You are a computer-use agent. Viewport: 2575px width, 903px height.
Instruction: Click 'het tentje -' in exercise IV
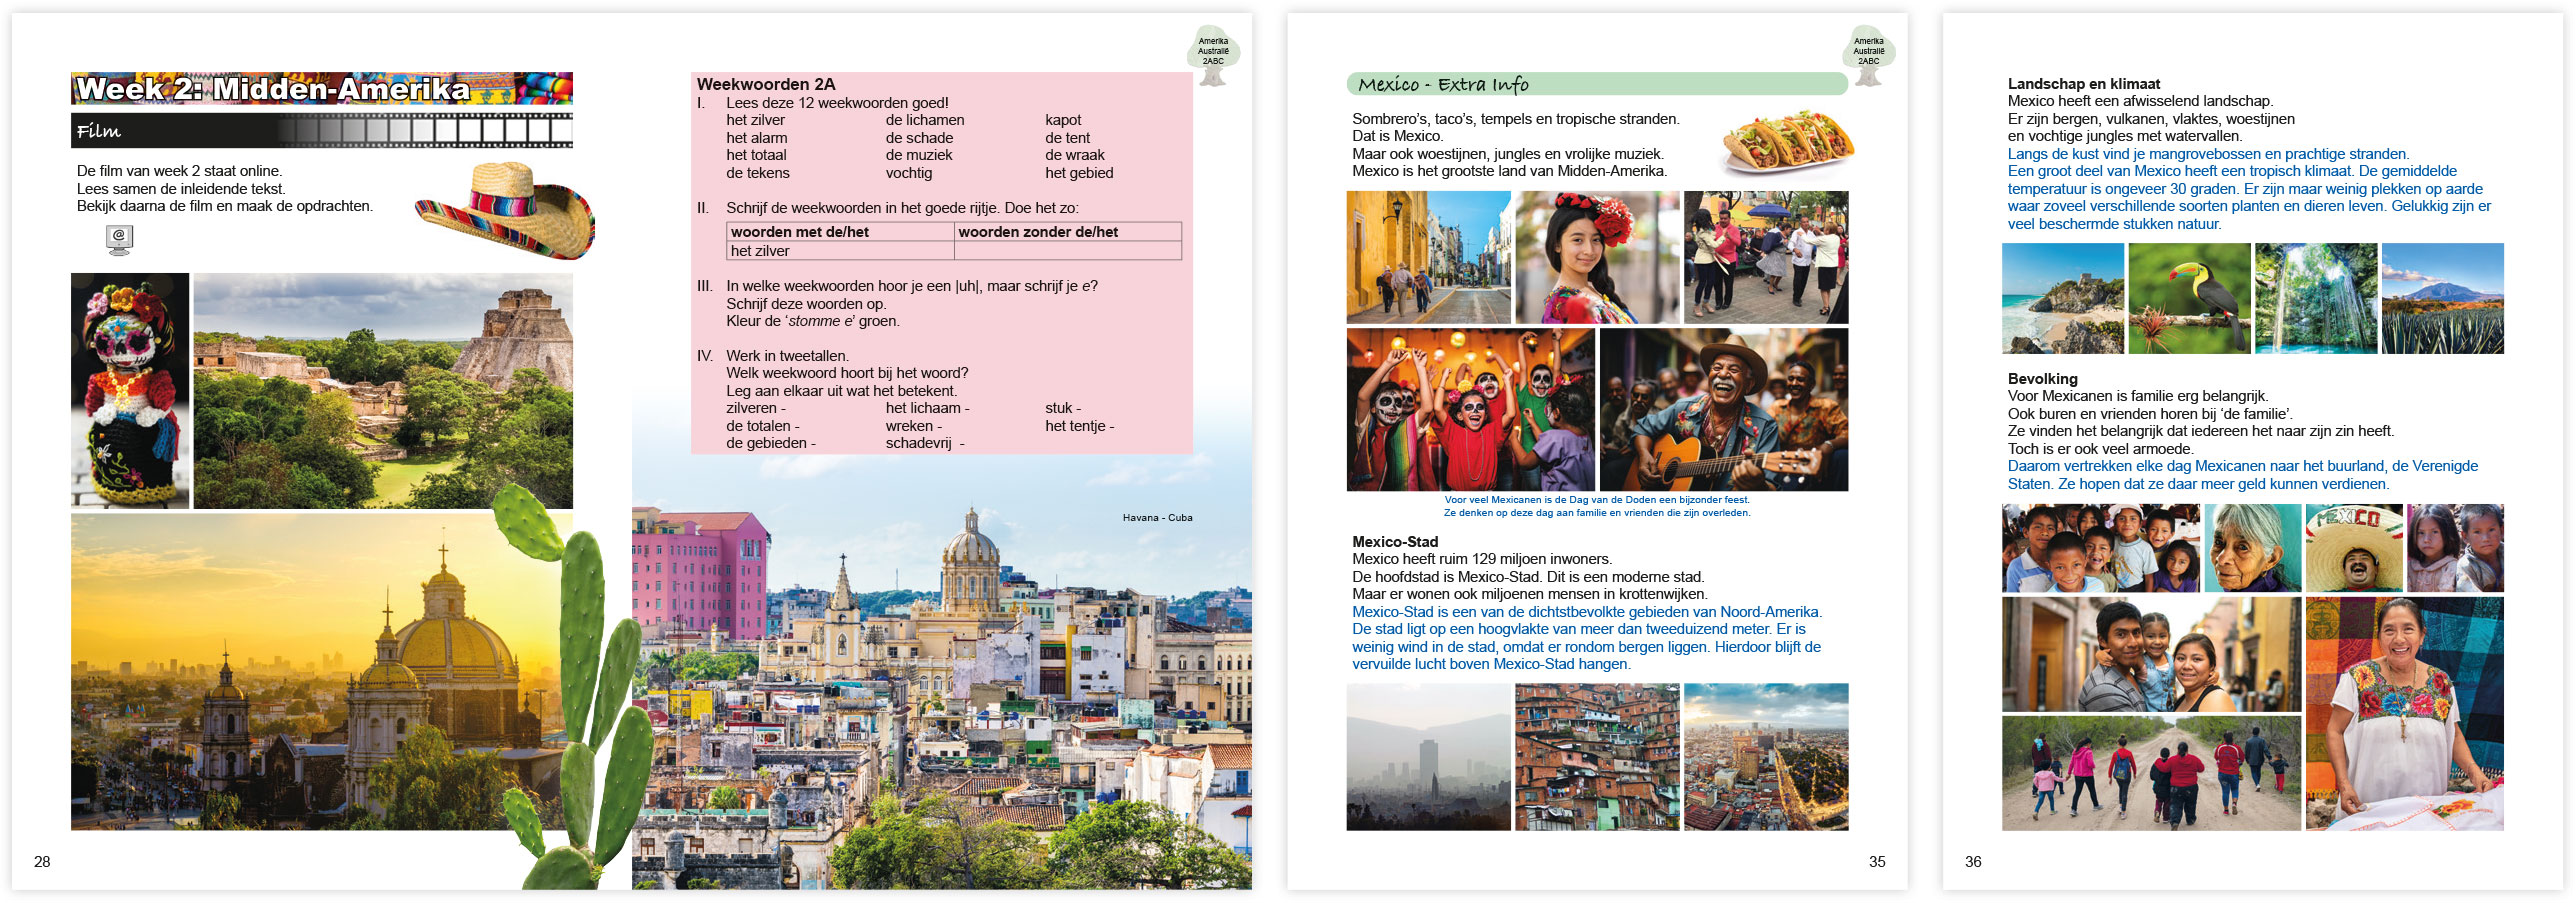click(x=1079, y=426)
